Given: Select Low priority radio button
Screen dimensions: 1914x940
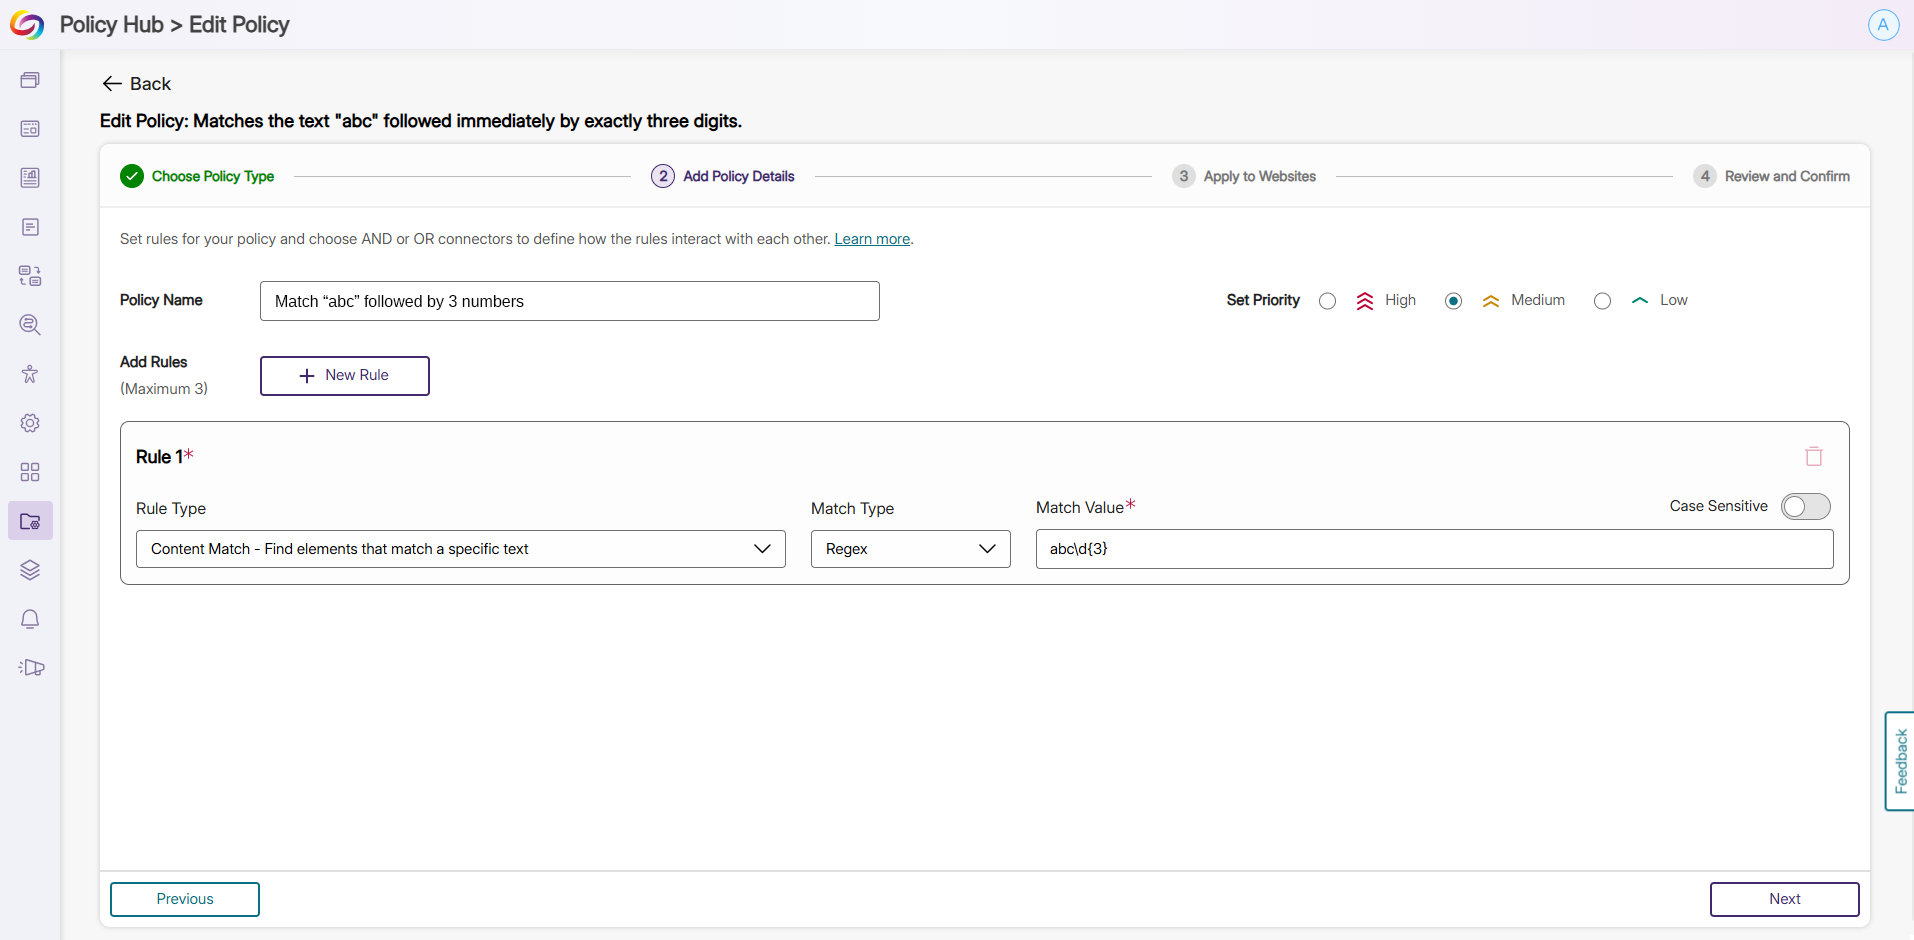Looking at the screenshot, I should tap(1602, 301).
